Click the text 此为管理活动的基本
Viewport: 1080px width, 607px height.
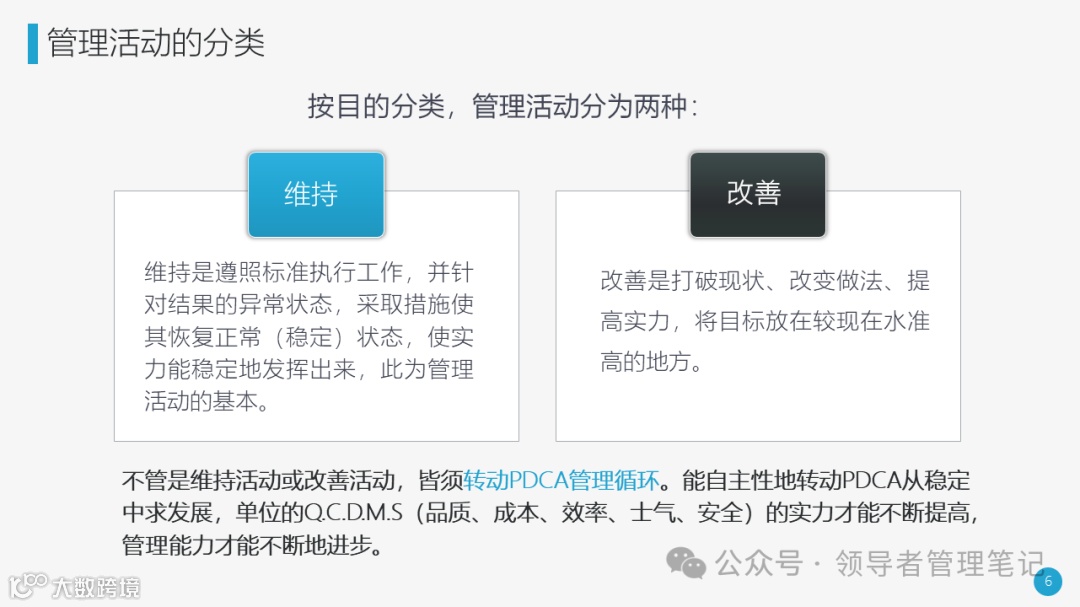tap(426, 369)
